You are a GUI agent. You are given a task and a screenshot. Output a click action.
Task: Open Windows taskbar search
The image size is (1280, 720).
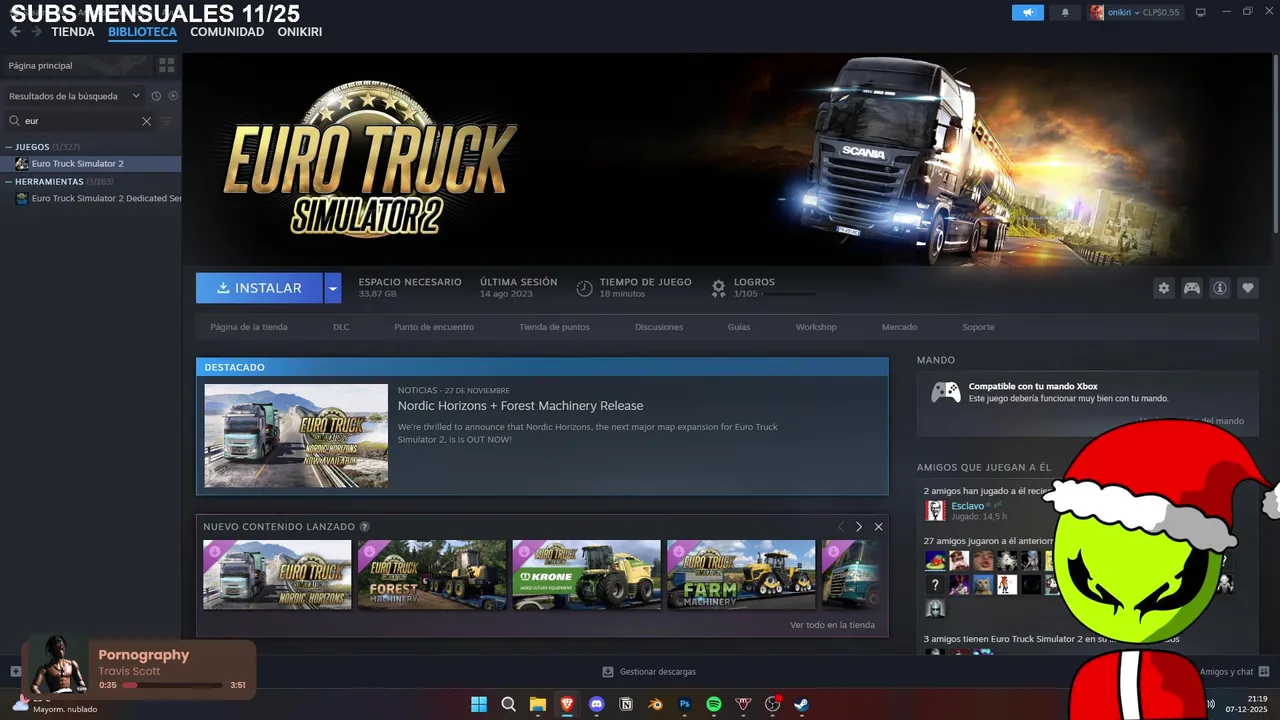tap(508, 704)
